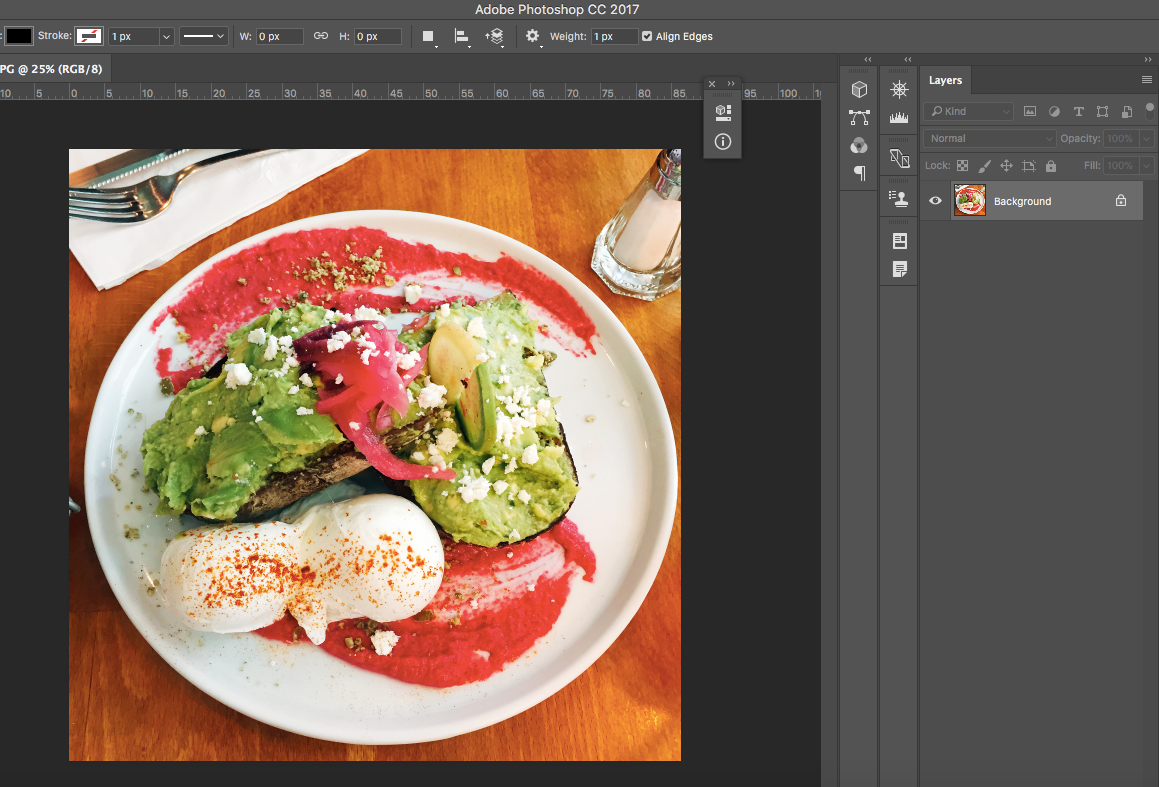1159x787 pixels.
Task: Open the Properties floating panel icon
Action: point(723,112)
